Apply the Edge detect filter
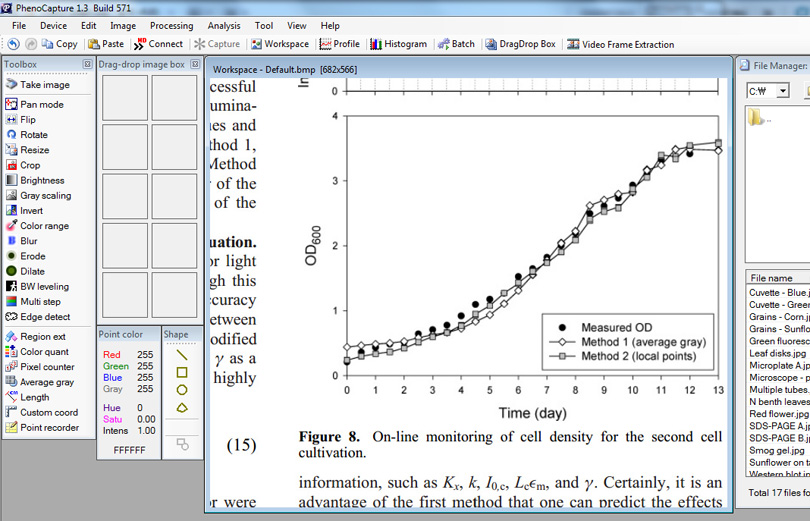The width and height of the screenshot is (810, 521). click(44, 317)
